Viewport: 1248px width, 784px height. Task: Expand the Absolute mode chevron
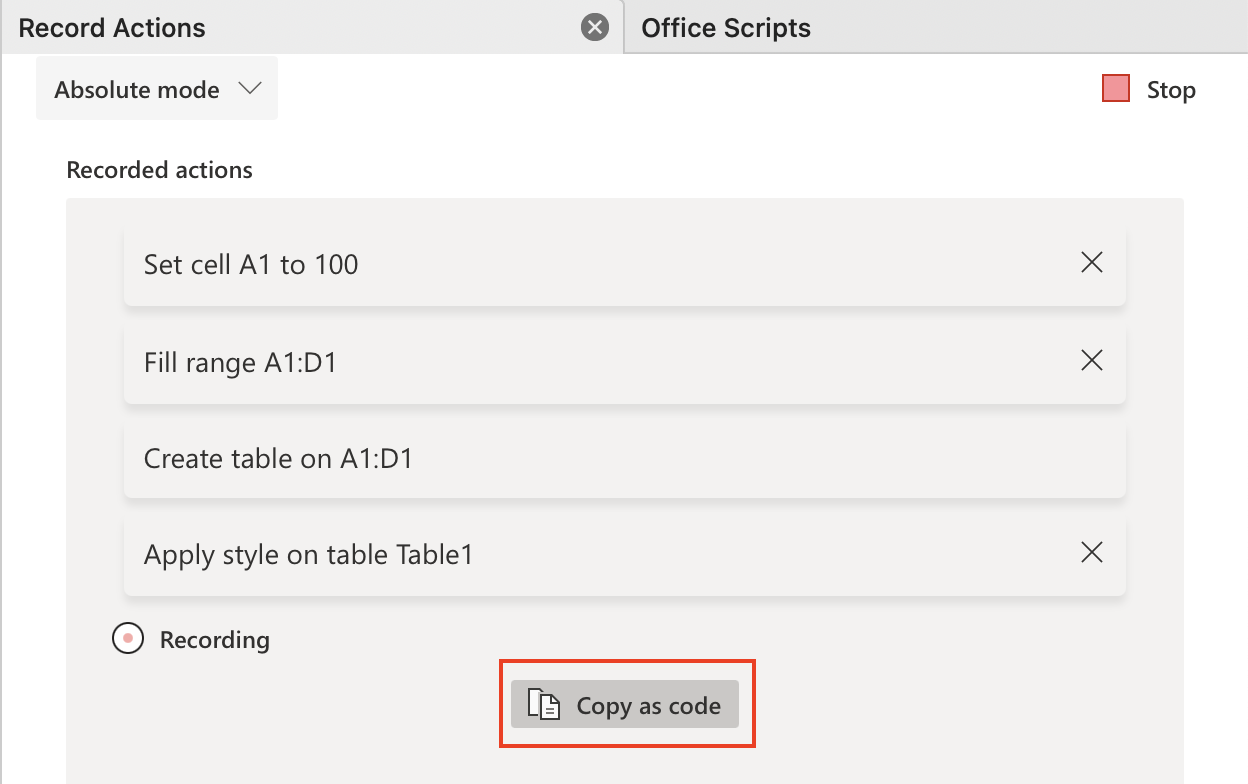point(252,88)
